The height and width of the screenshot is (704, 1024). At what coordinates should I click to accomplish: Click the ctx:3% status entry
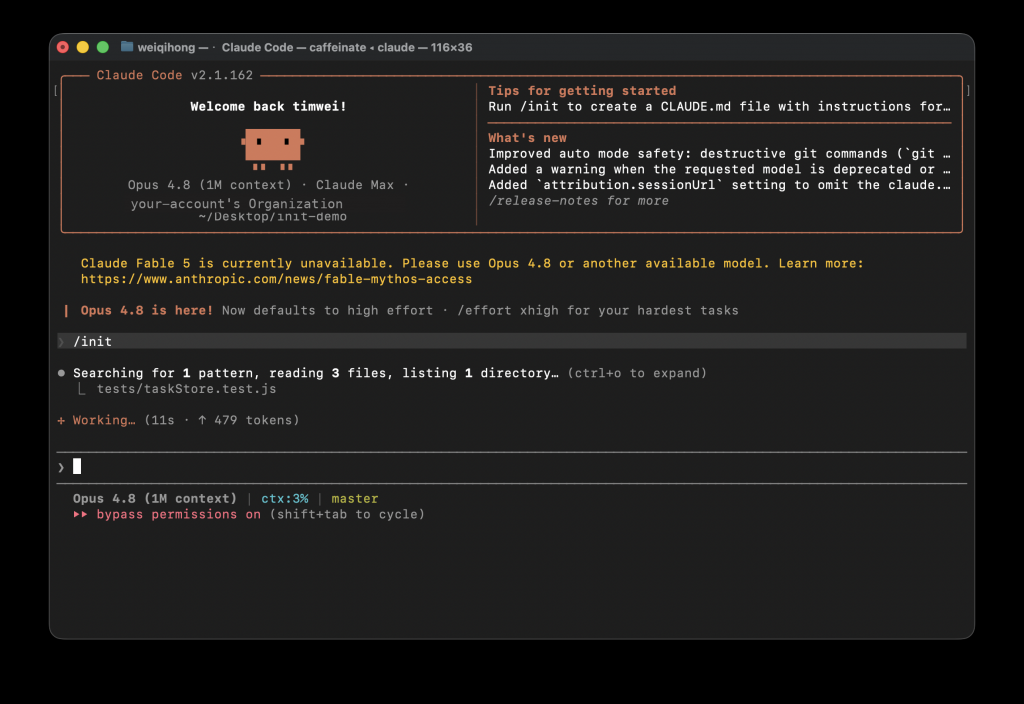(x=285, y=498)
